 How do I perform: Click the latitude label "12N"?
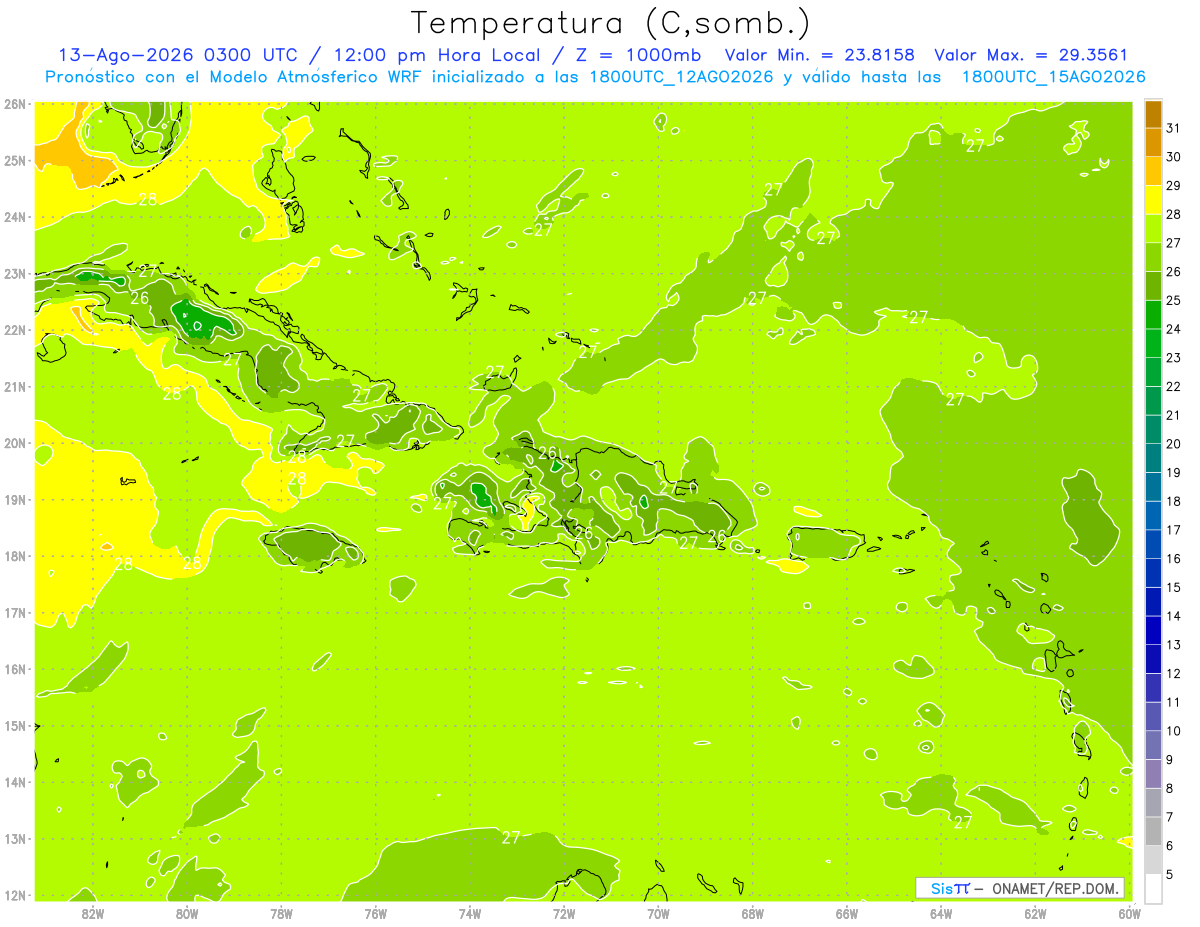coord(15,895)
